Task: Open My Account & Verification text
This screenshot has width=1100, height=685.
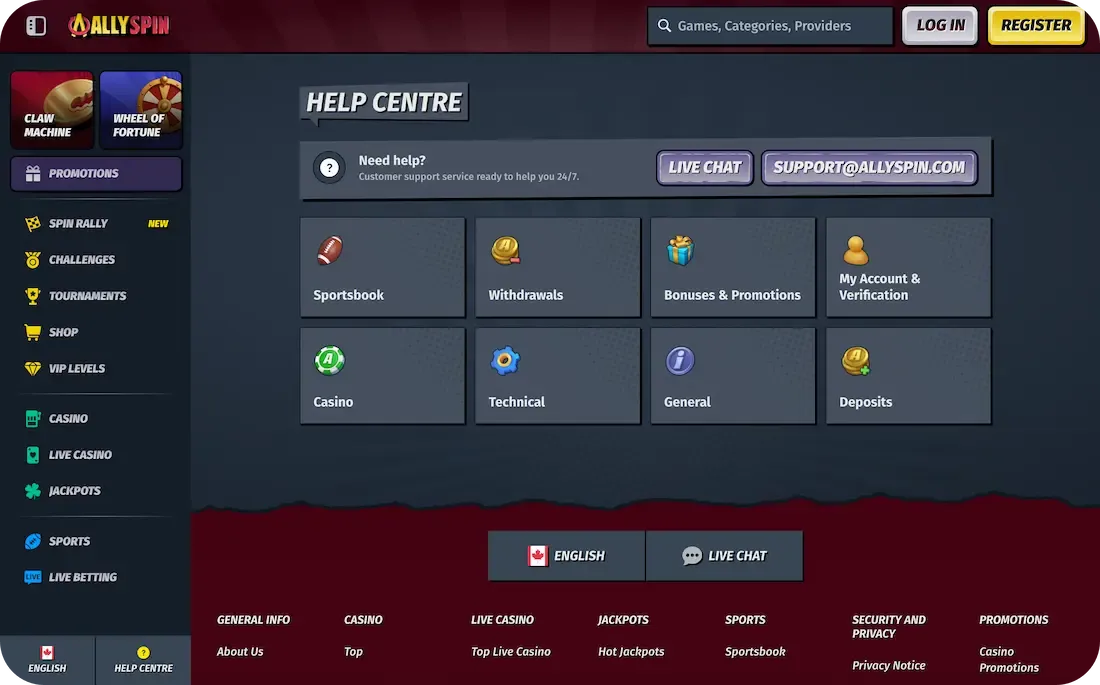Action: (879, 287)
